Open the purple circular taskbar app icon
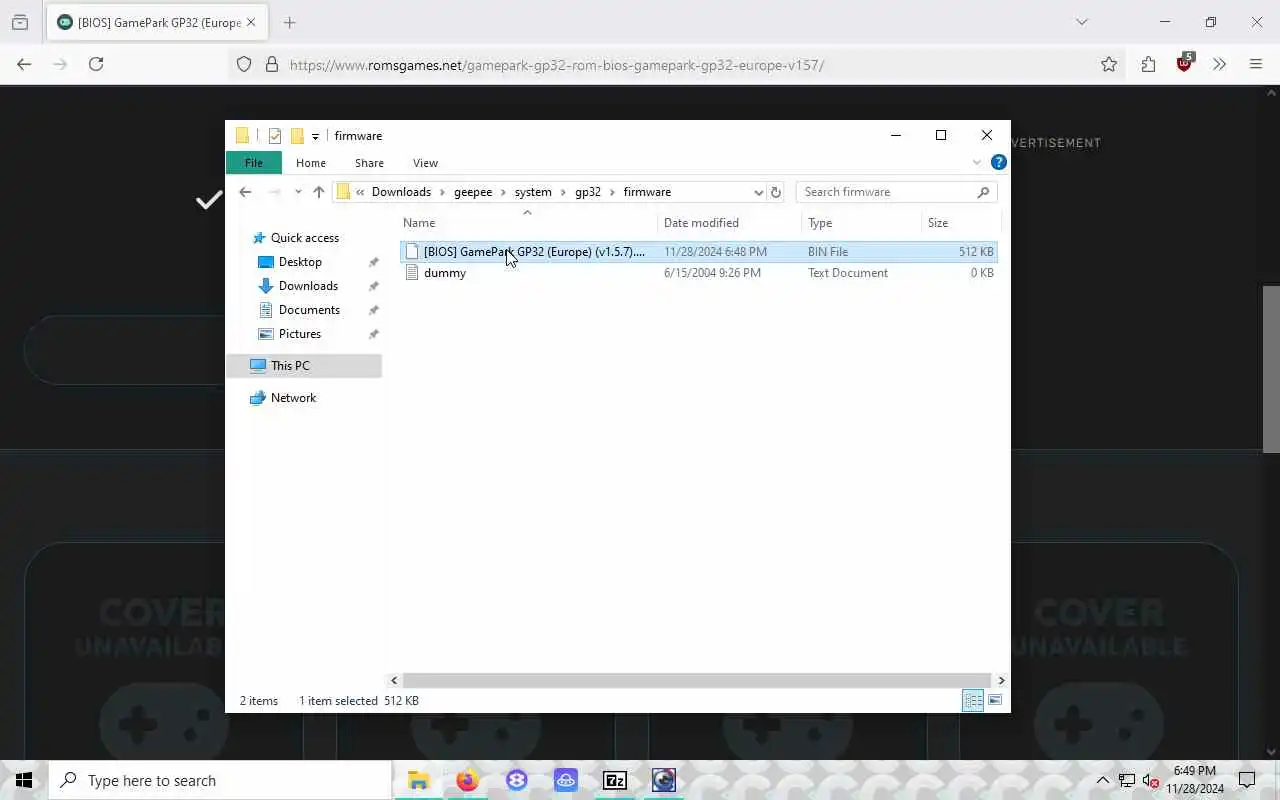 (516, 780)
